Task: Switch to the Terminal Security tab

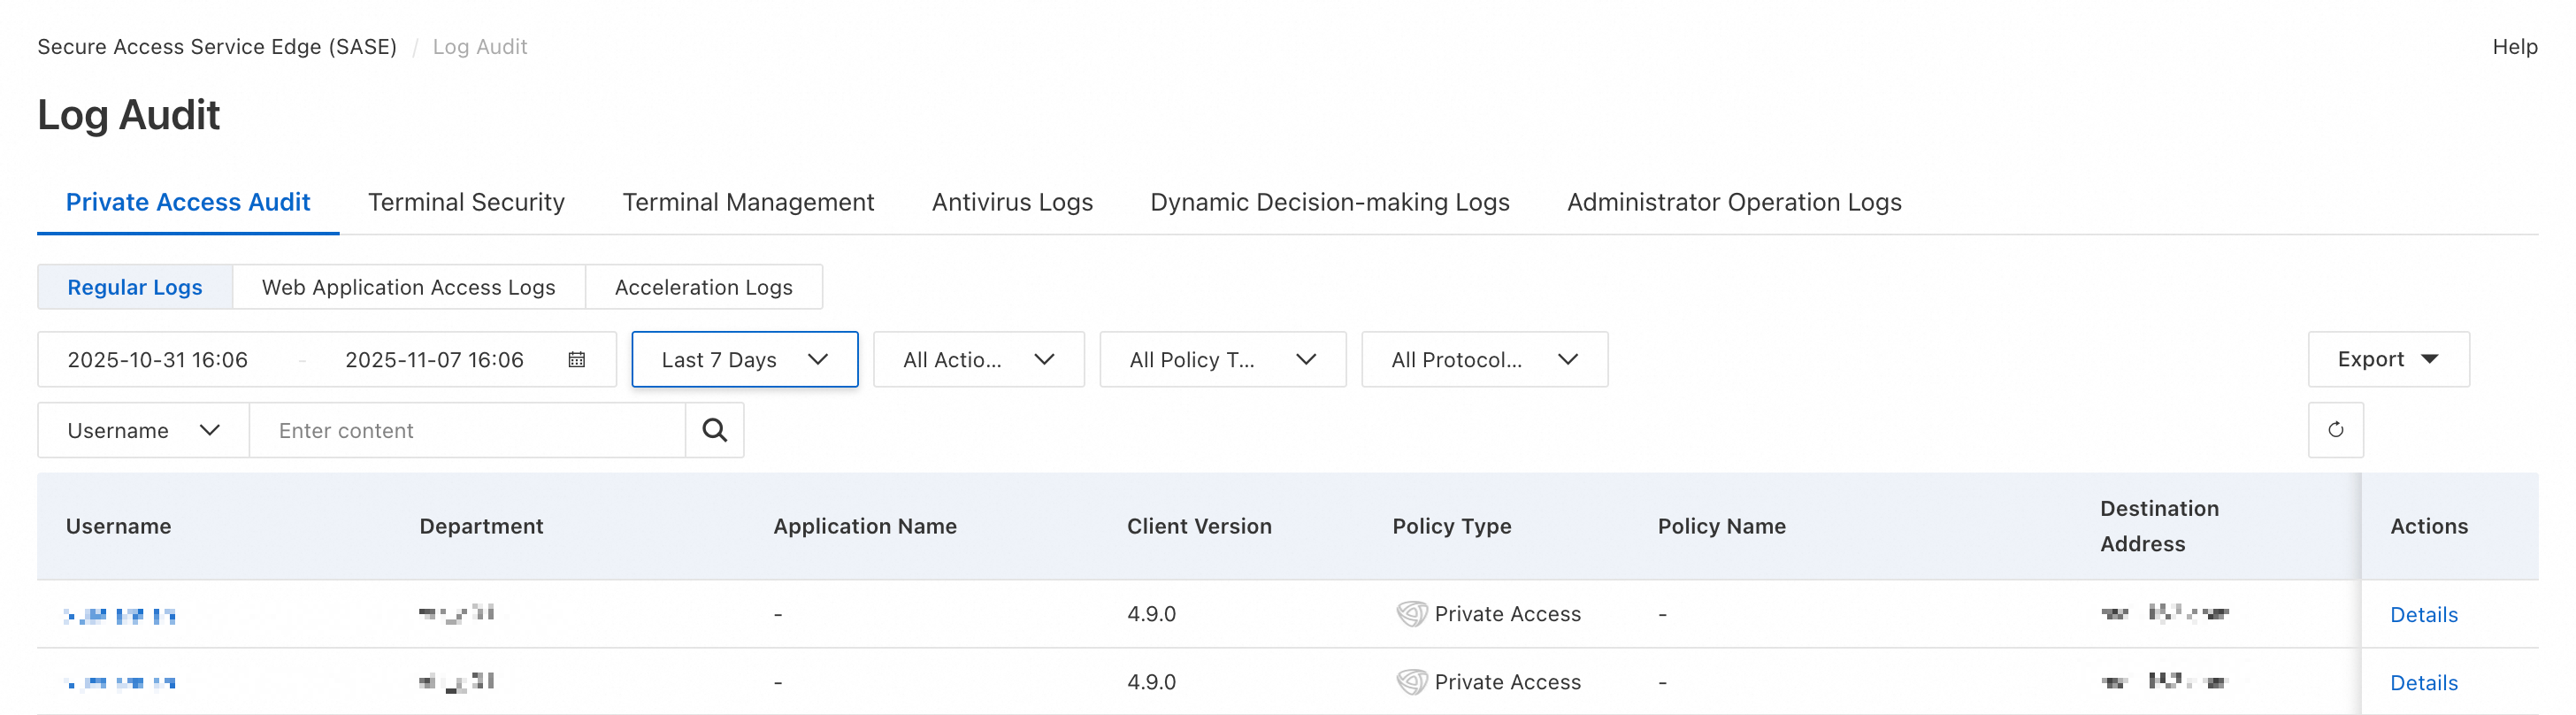Action: (466, 203)
